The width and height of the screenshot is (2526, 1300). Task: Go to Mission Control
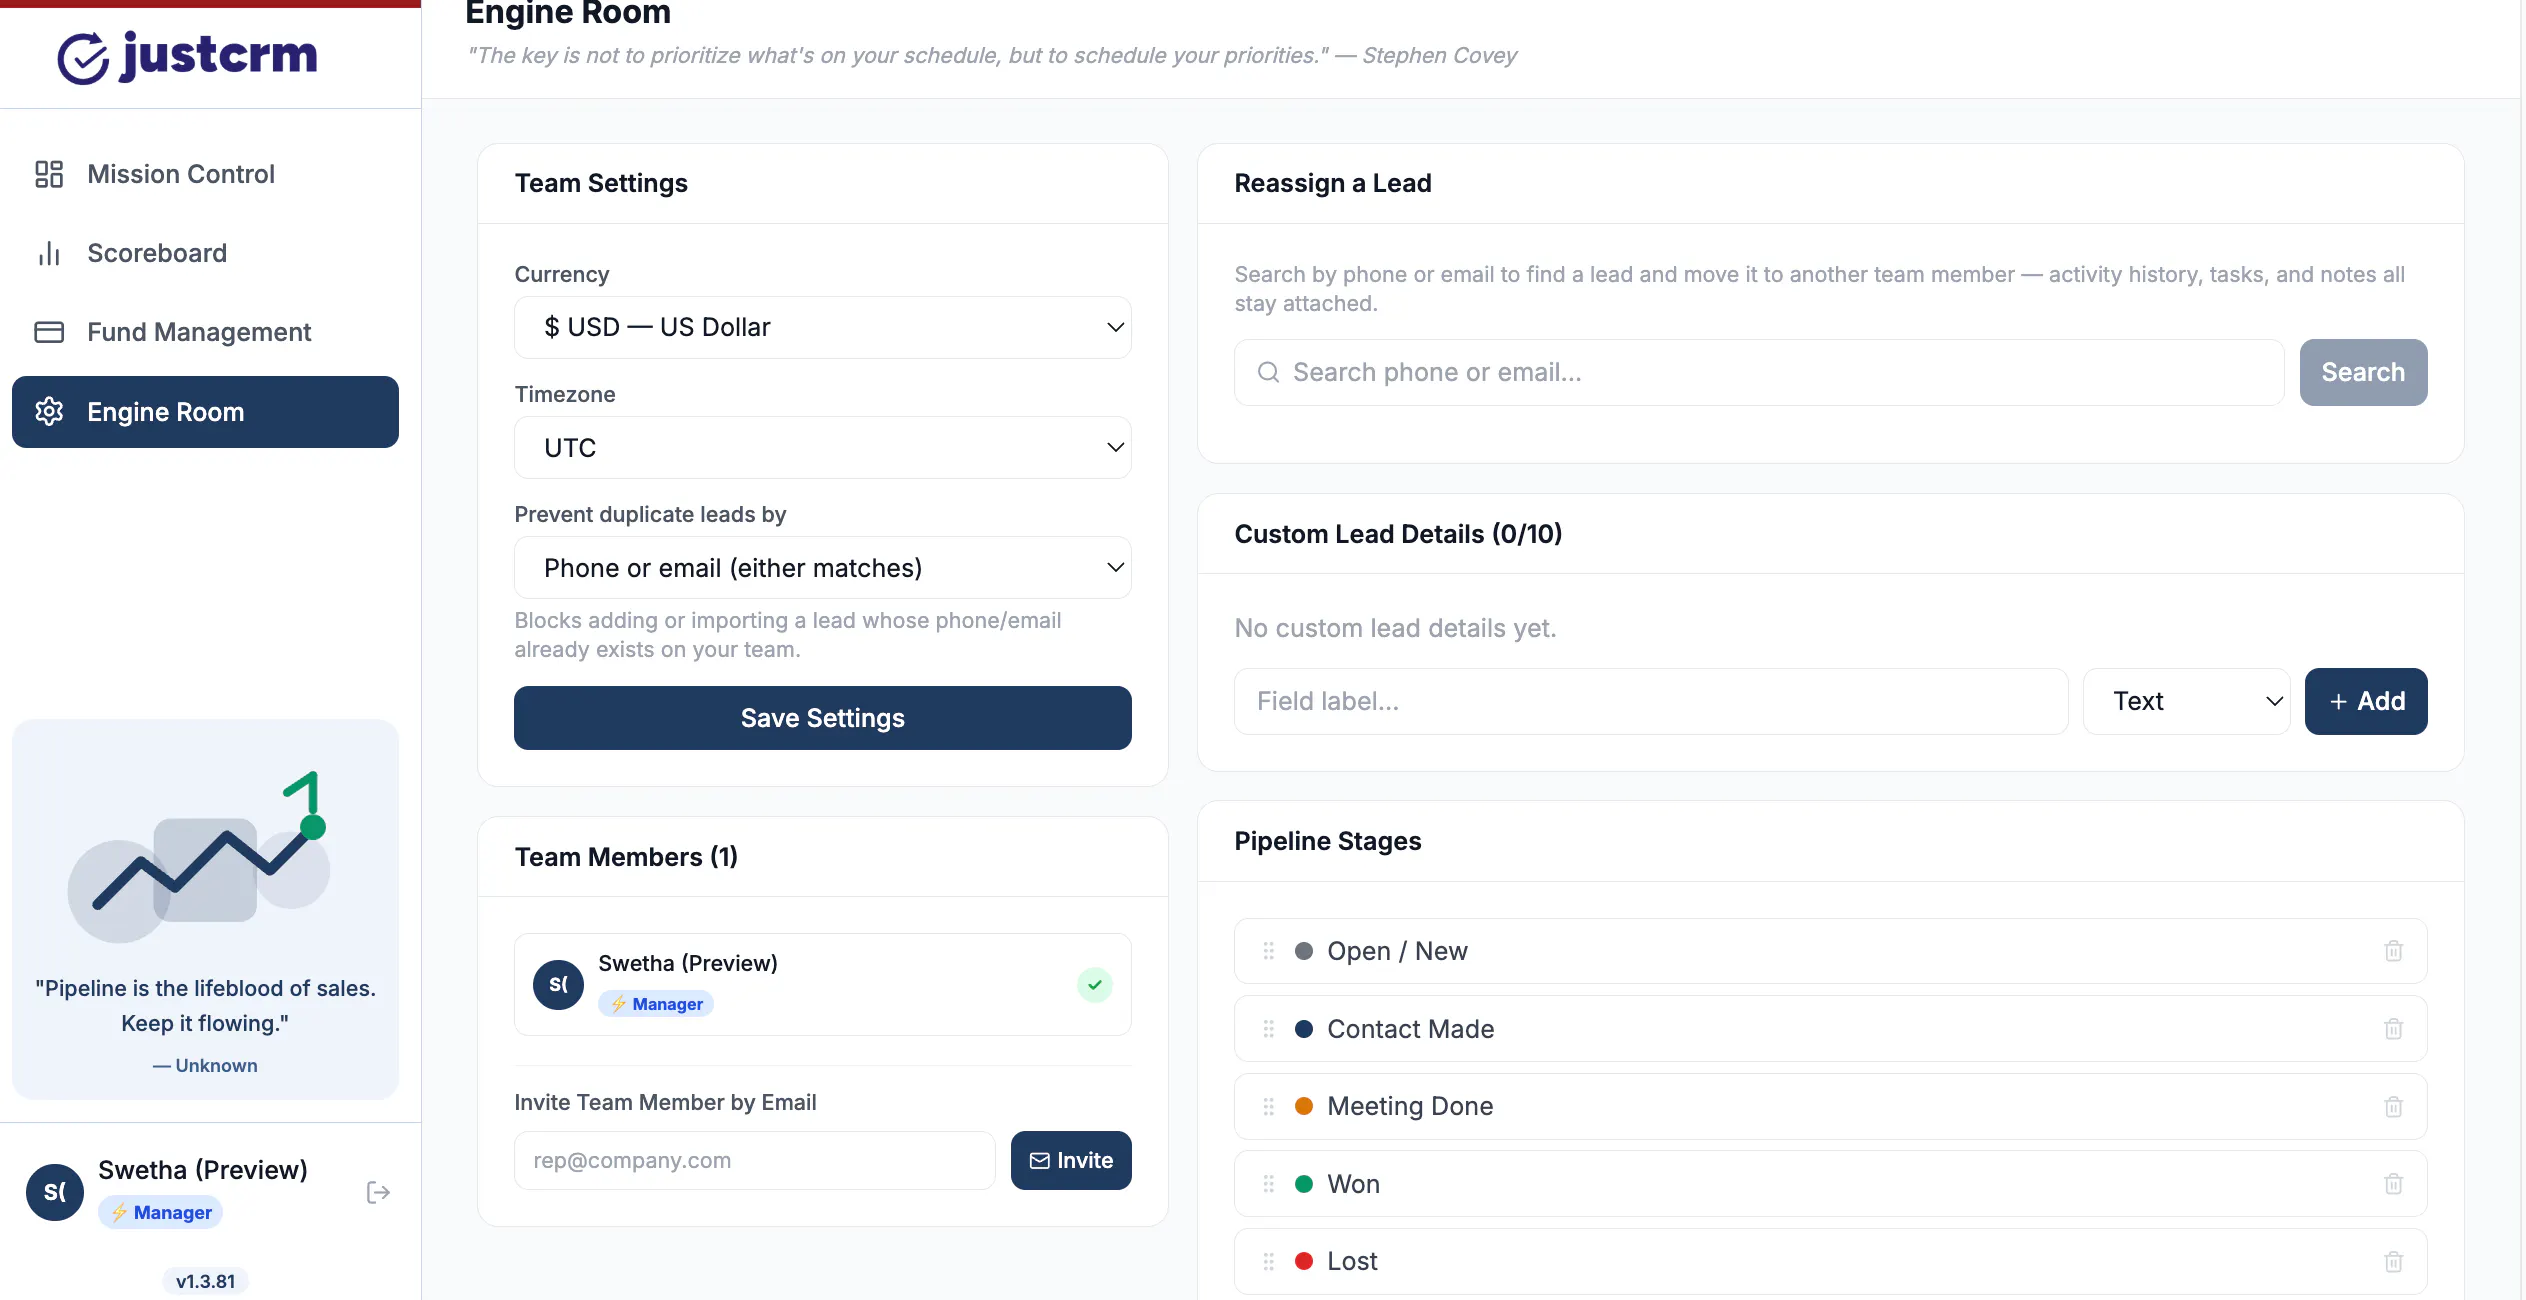pyautogui.click(x=205, y=174)
